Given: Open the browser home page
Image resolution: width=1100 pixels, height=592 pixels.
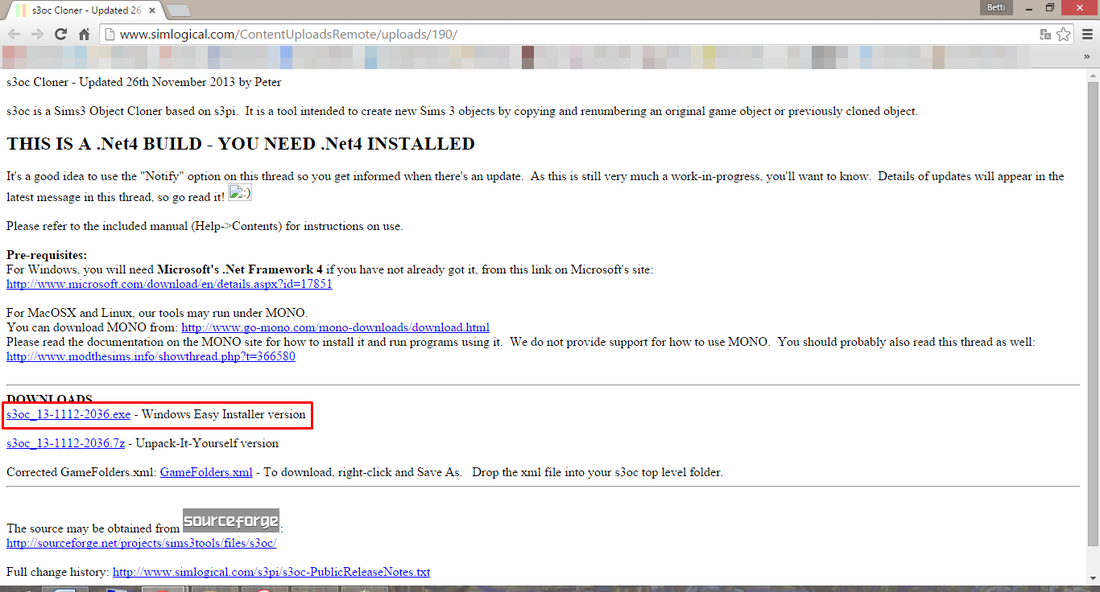Looking at the screenshot, I should 84,34.
